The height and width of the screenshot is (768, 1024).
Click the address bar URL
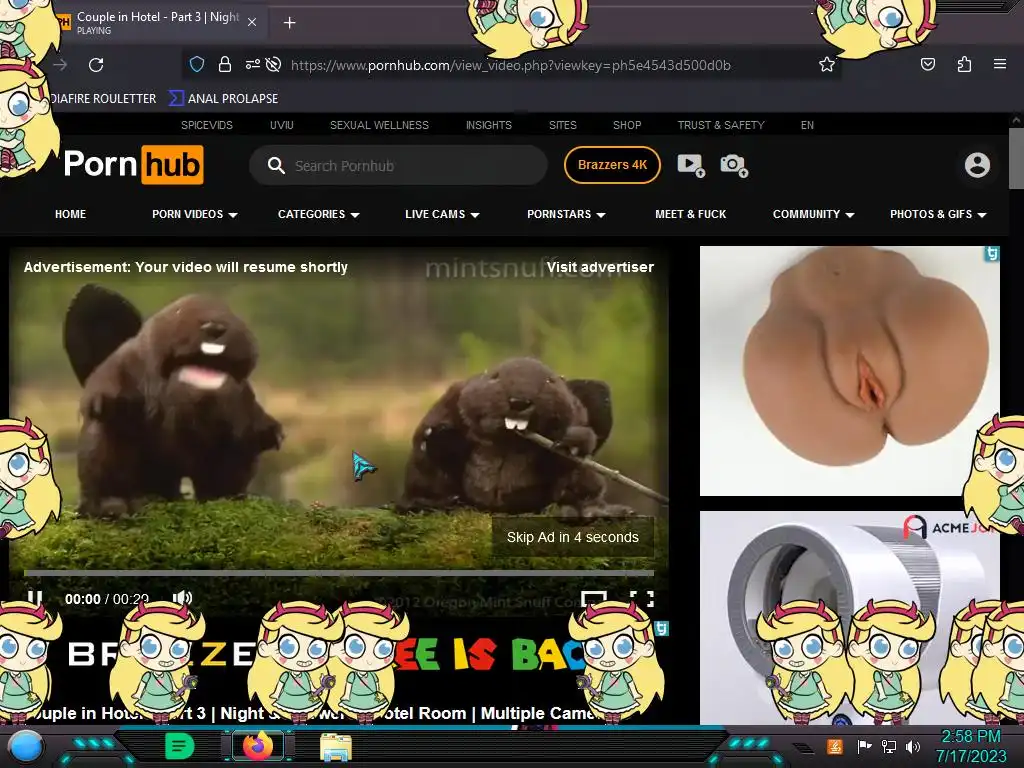pyautogui.click(x=511, y=65)
